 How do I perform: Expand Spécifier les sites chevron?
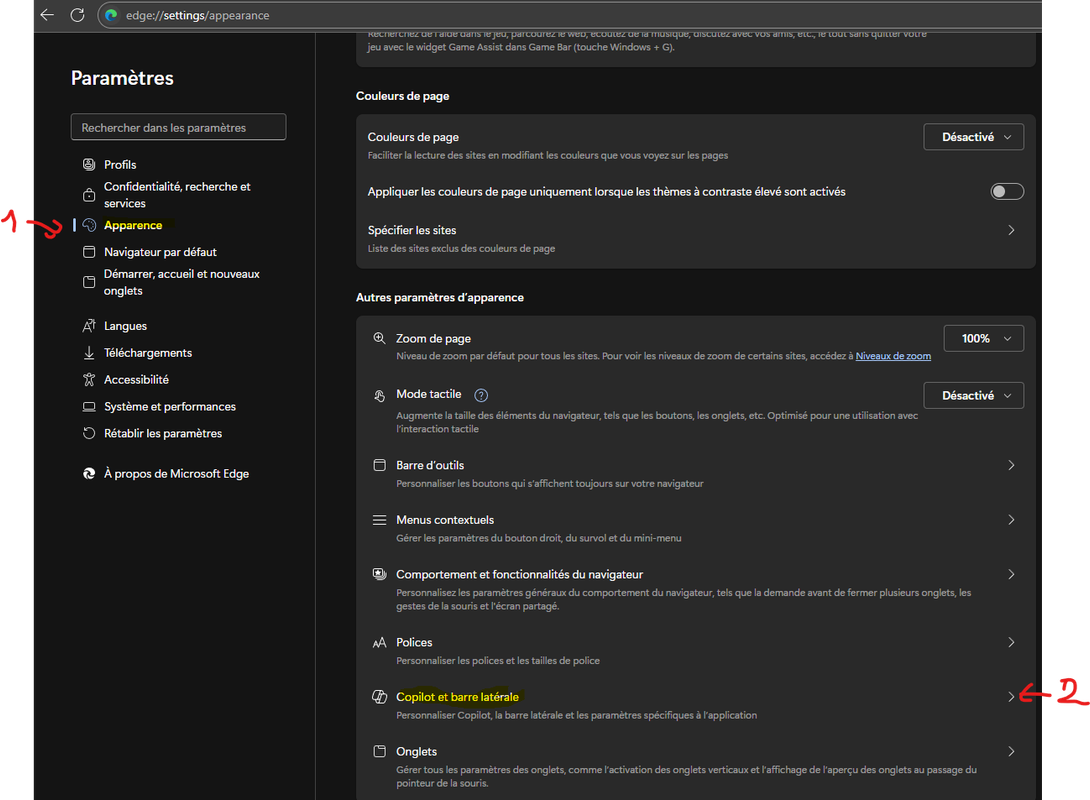tap(1011, 230)
